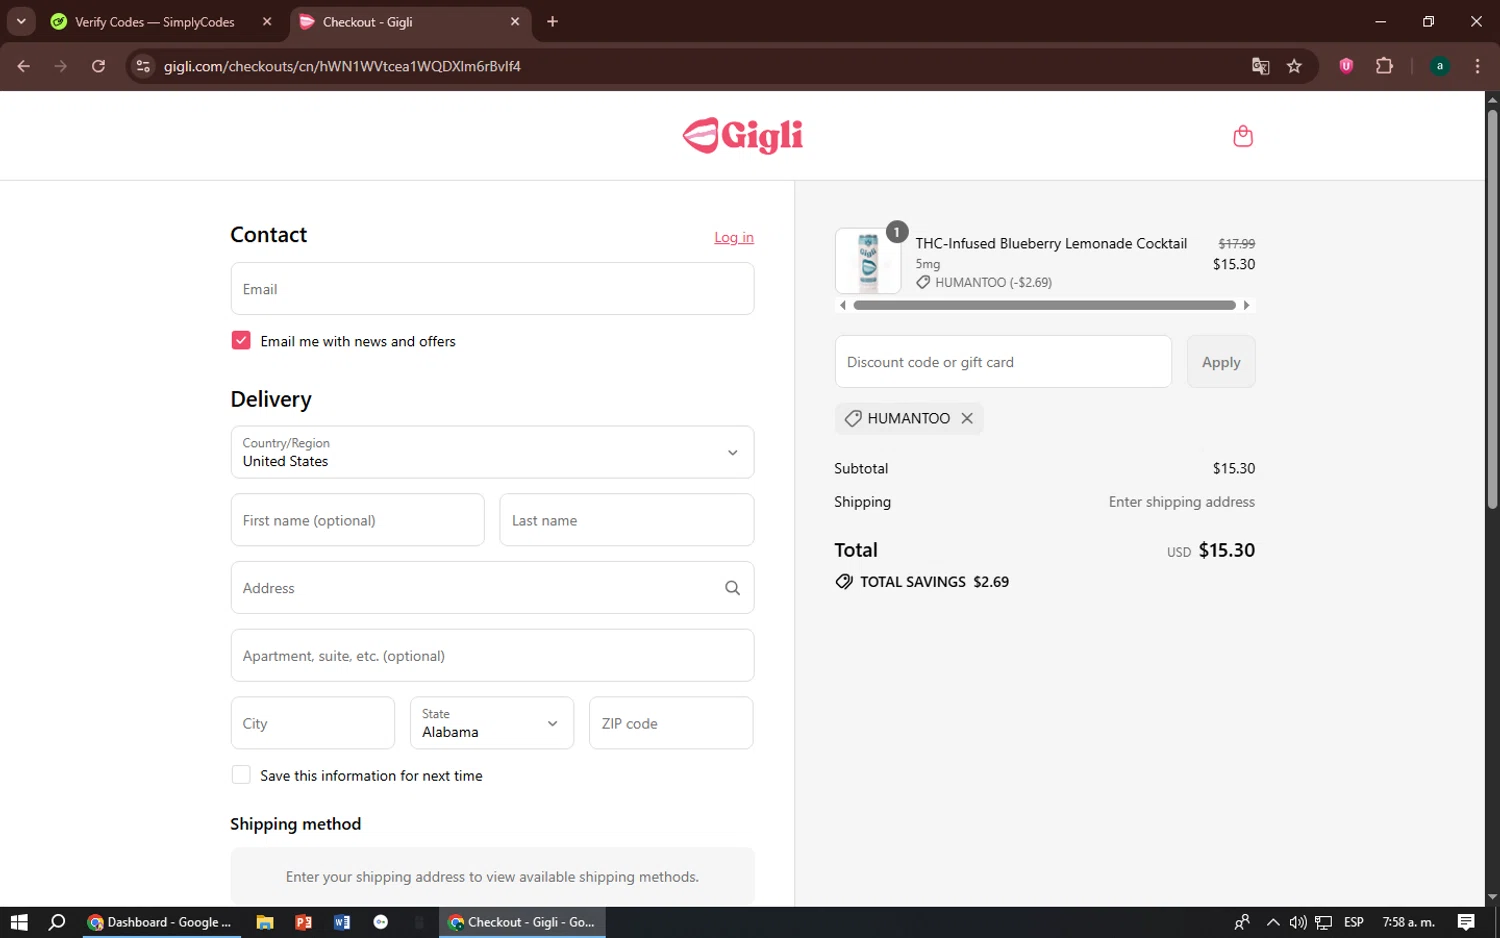Open PowerPoint from the taskbar
This screenshot has width=1500, height=938.
[304, 922]
